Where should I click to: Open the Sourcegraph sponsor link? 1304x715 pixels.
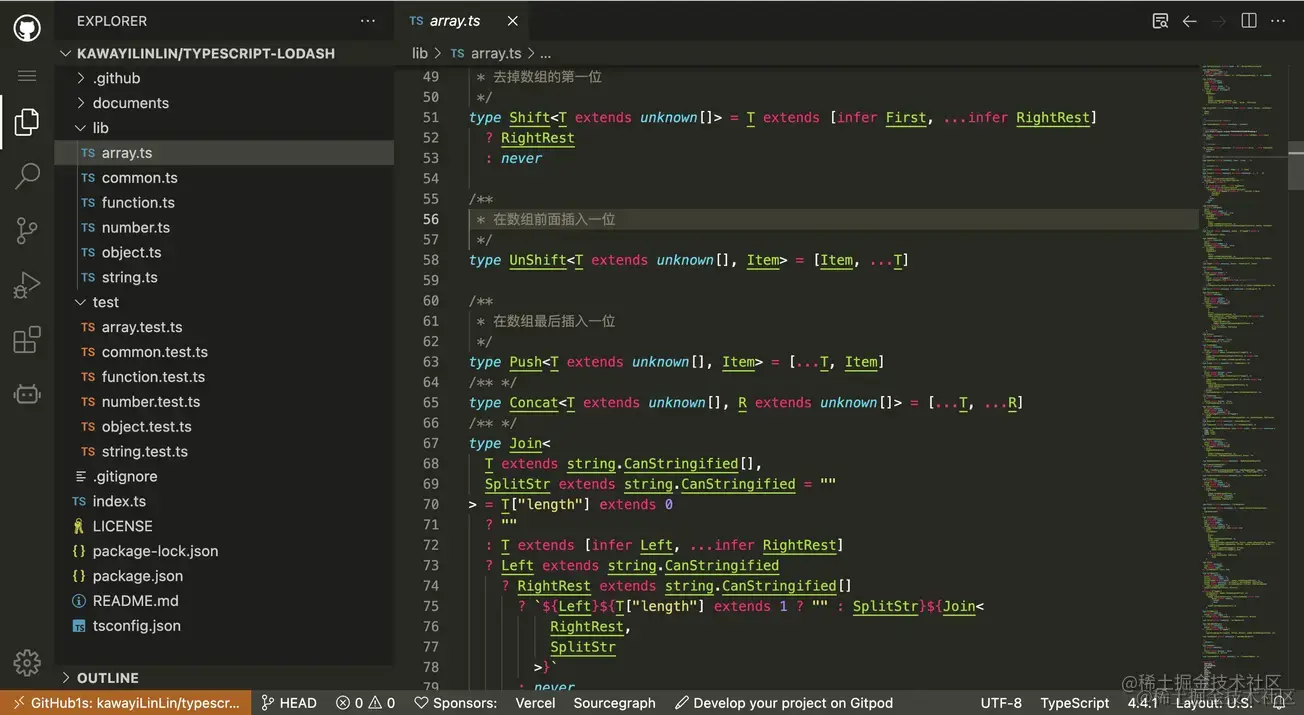click(614, 703)
